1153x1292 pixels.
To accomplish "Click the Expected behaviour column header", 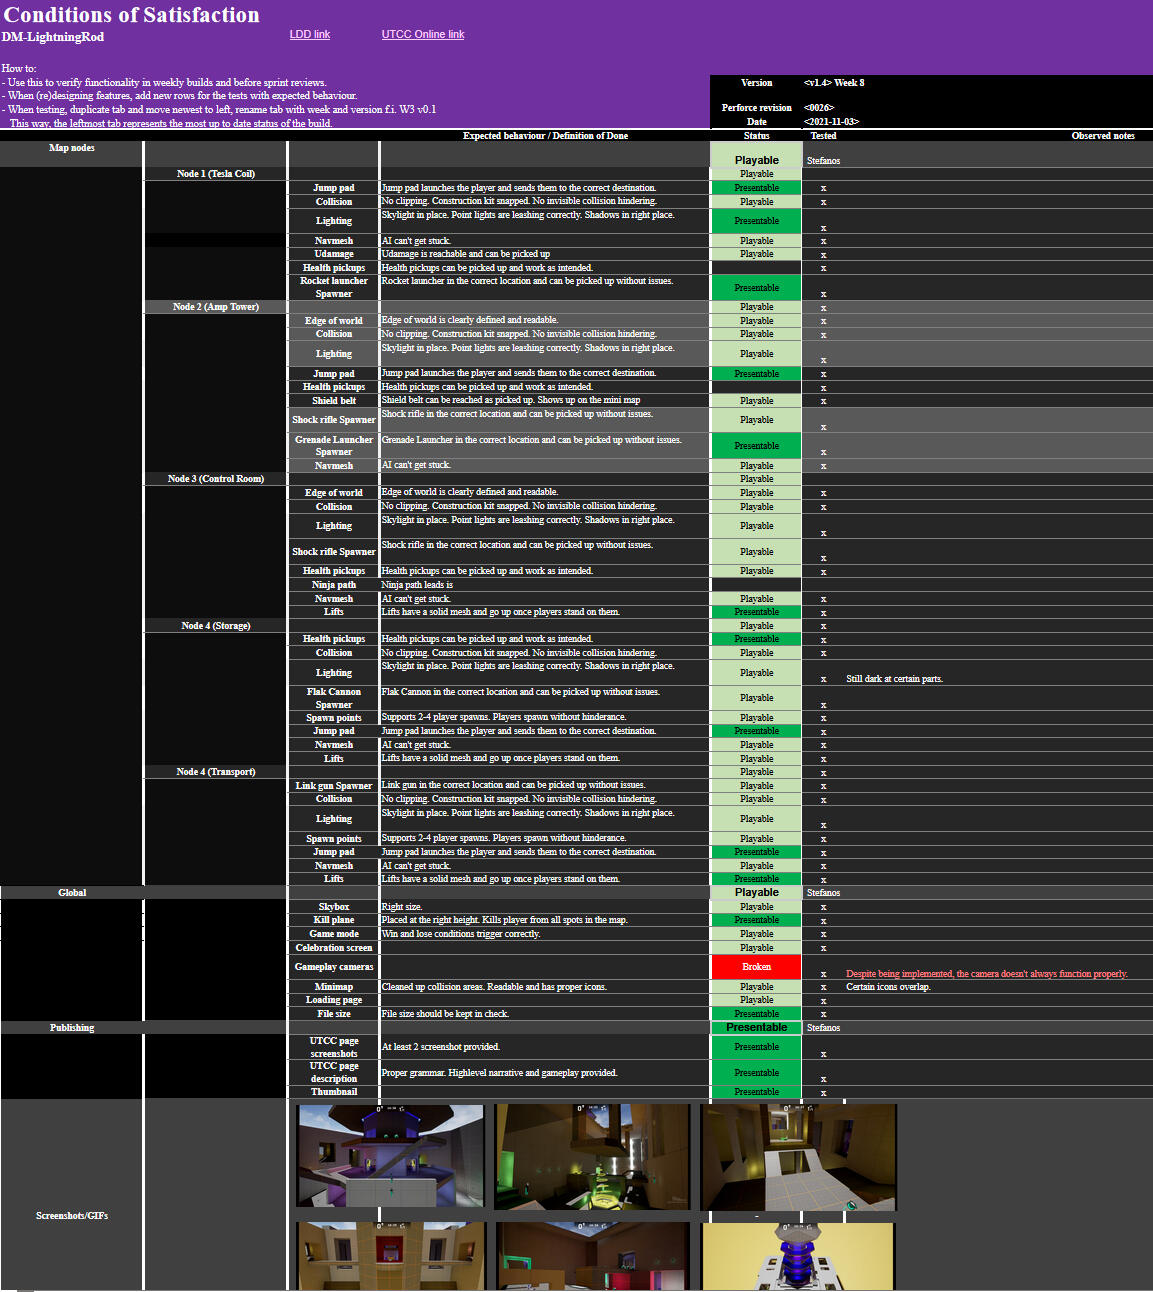I will (545, 136).
